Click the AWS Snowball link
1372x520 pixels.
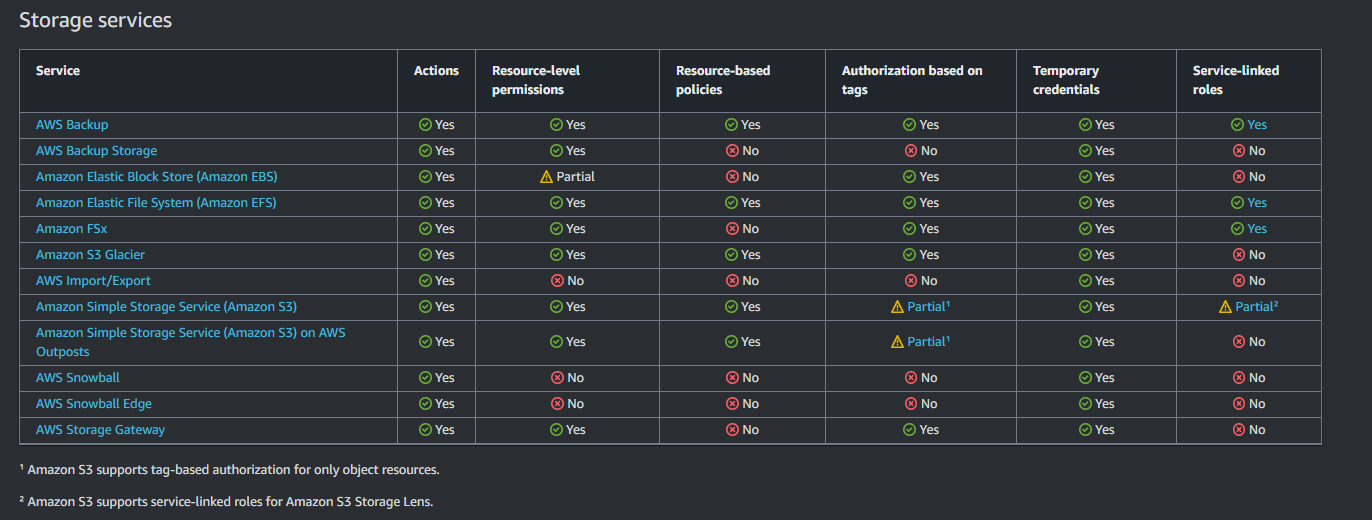point(78,378)
